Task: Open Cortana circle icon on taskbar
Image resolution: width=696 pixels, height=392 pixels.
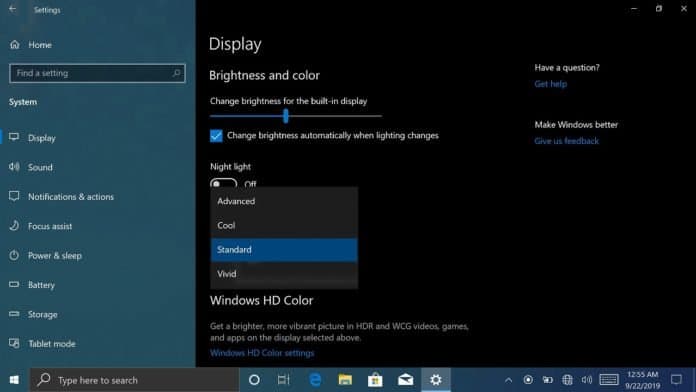Action: tap(254, 380)
